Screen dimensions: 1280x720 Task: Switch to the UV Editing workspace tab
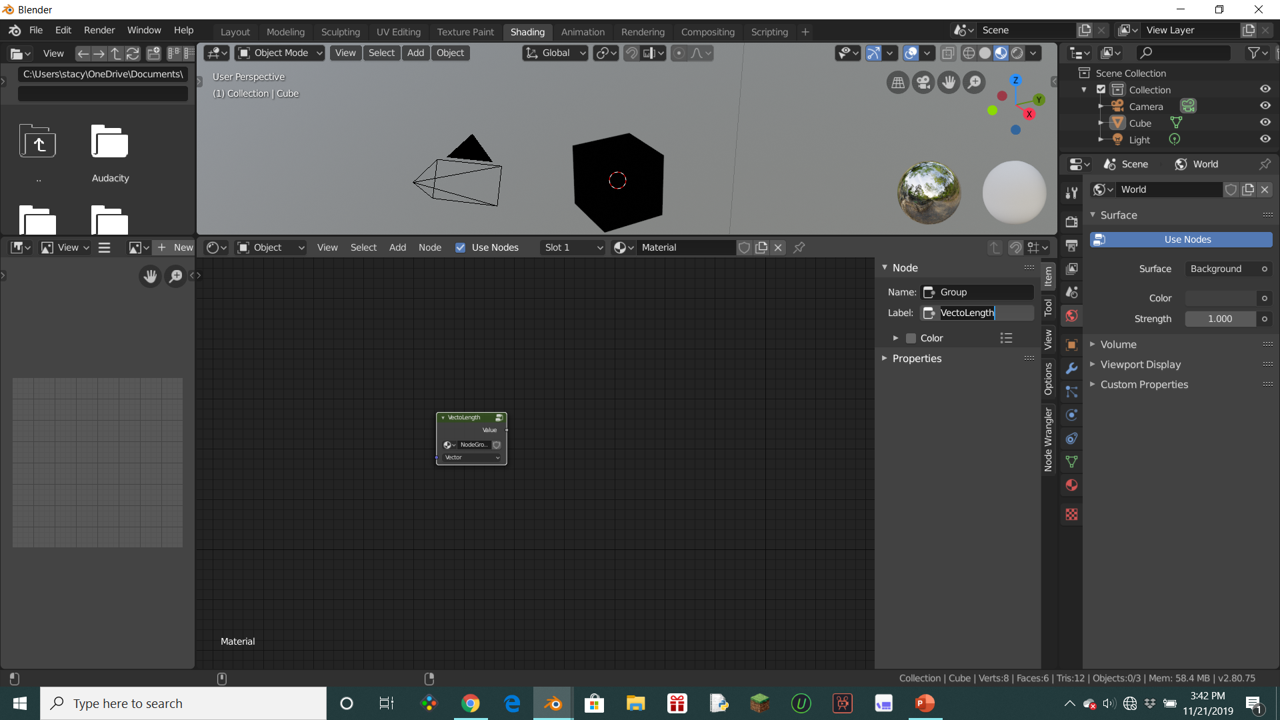398,32
